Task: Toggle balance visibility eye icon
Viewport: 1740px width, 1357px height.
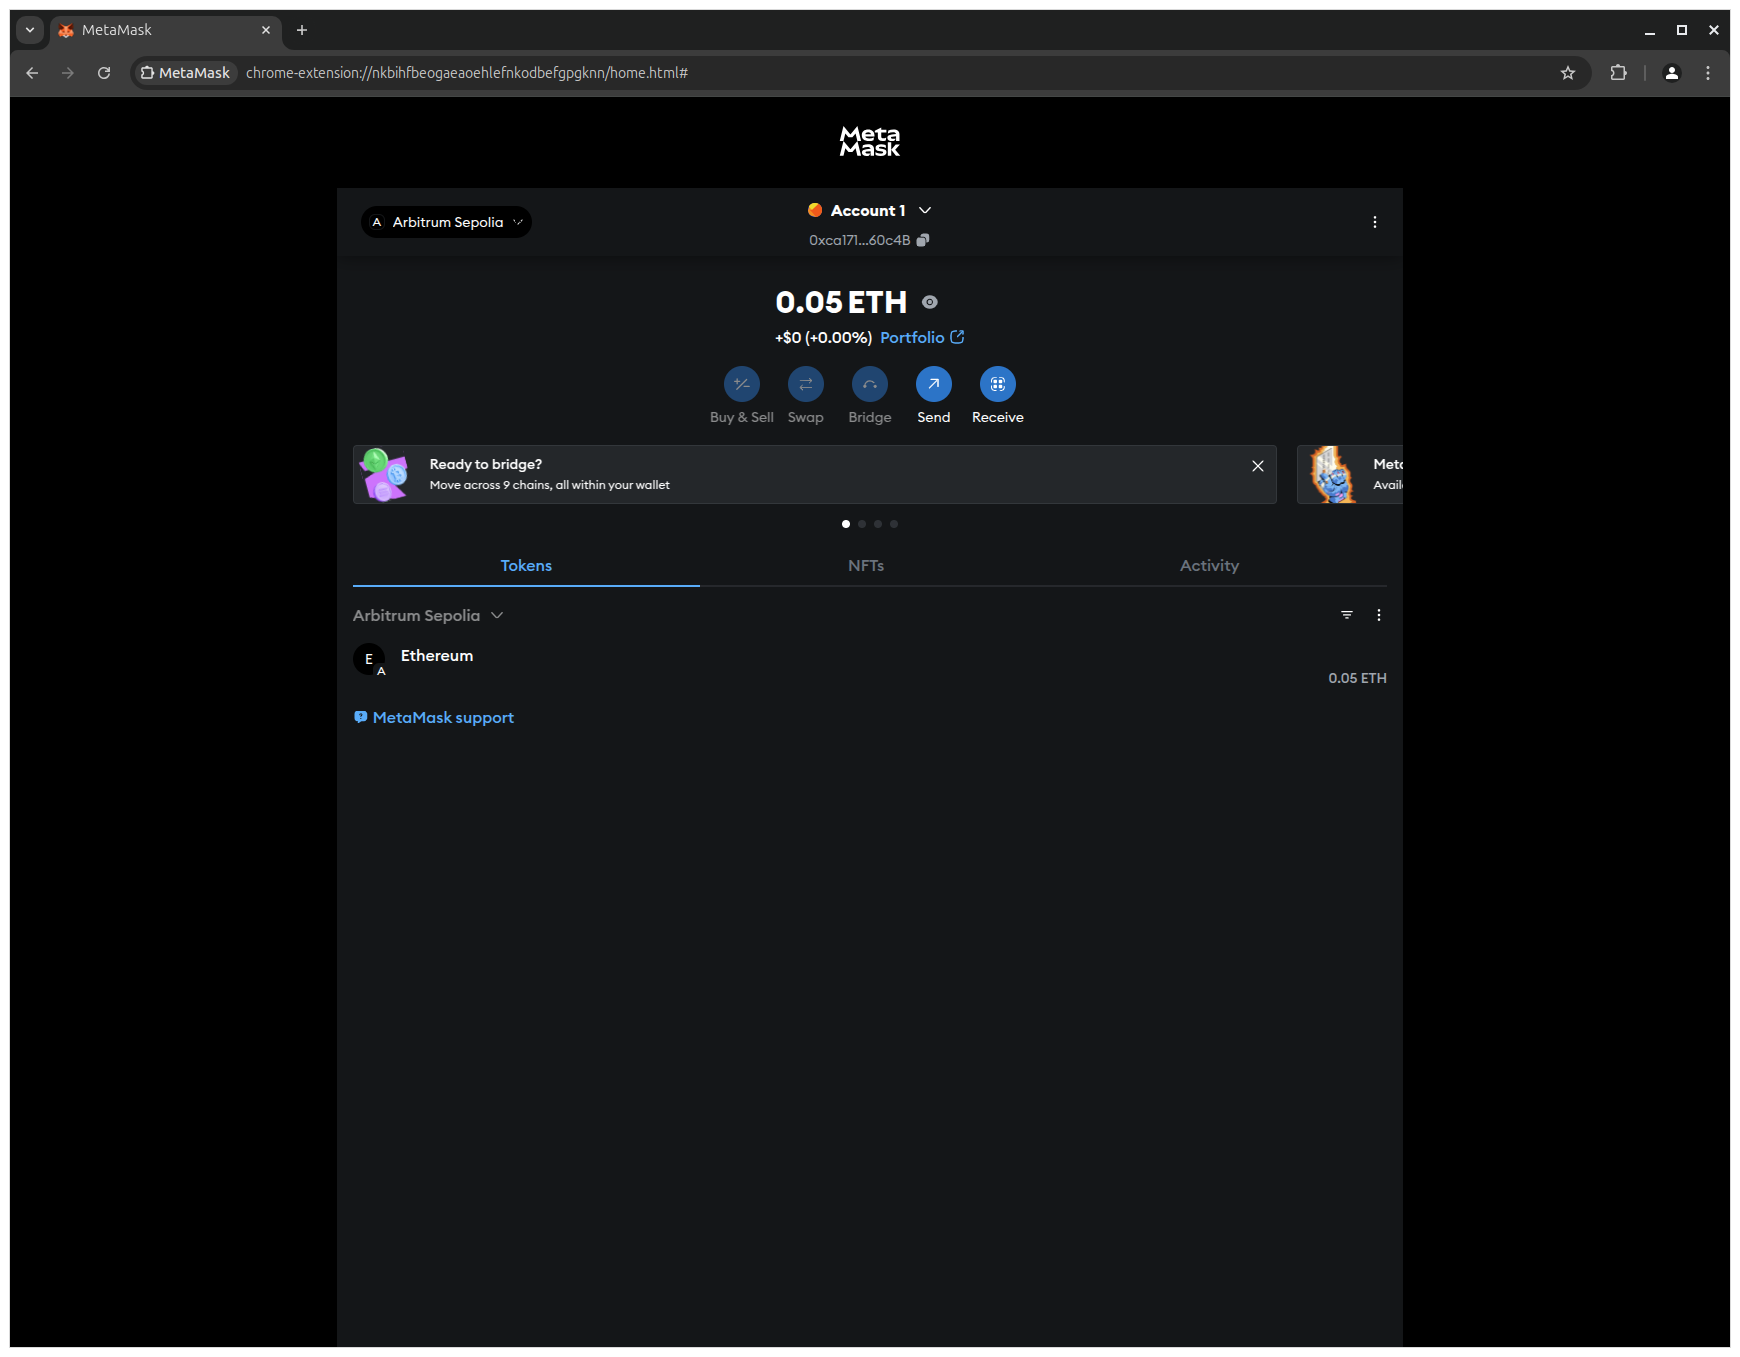Action: (930, 302)
